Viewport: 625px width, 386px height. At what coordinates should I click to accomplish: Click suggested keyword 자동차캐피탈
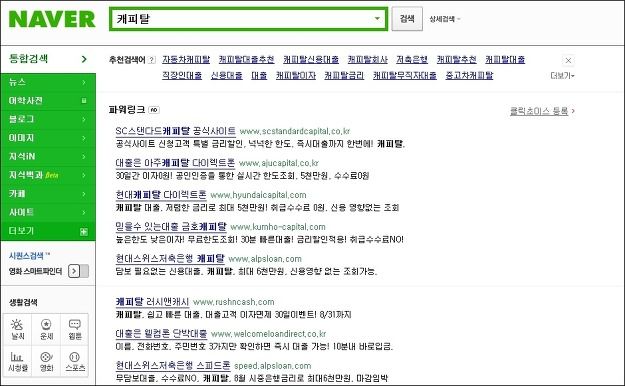(186, 59)
